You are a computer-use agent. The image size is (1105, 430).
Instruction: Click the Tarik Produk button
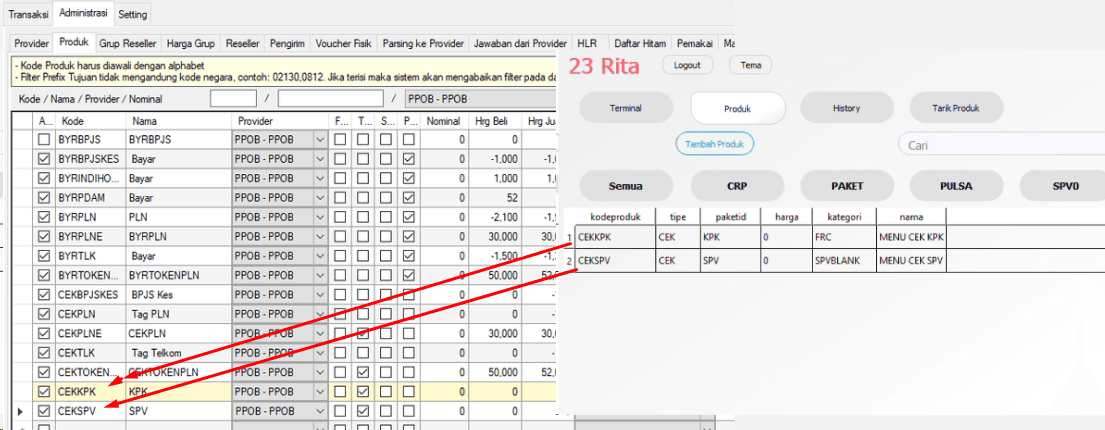(x=956, y=109)
